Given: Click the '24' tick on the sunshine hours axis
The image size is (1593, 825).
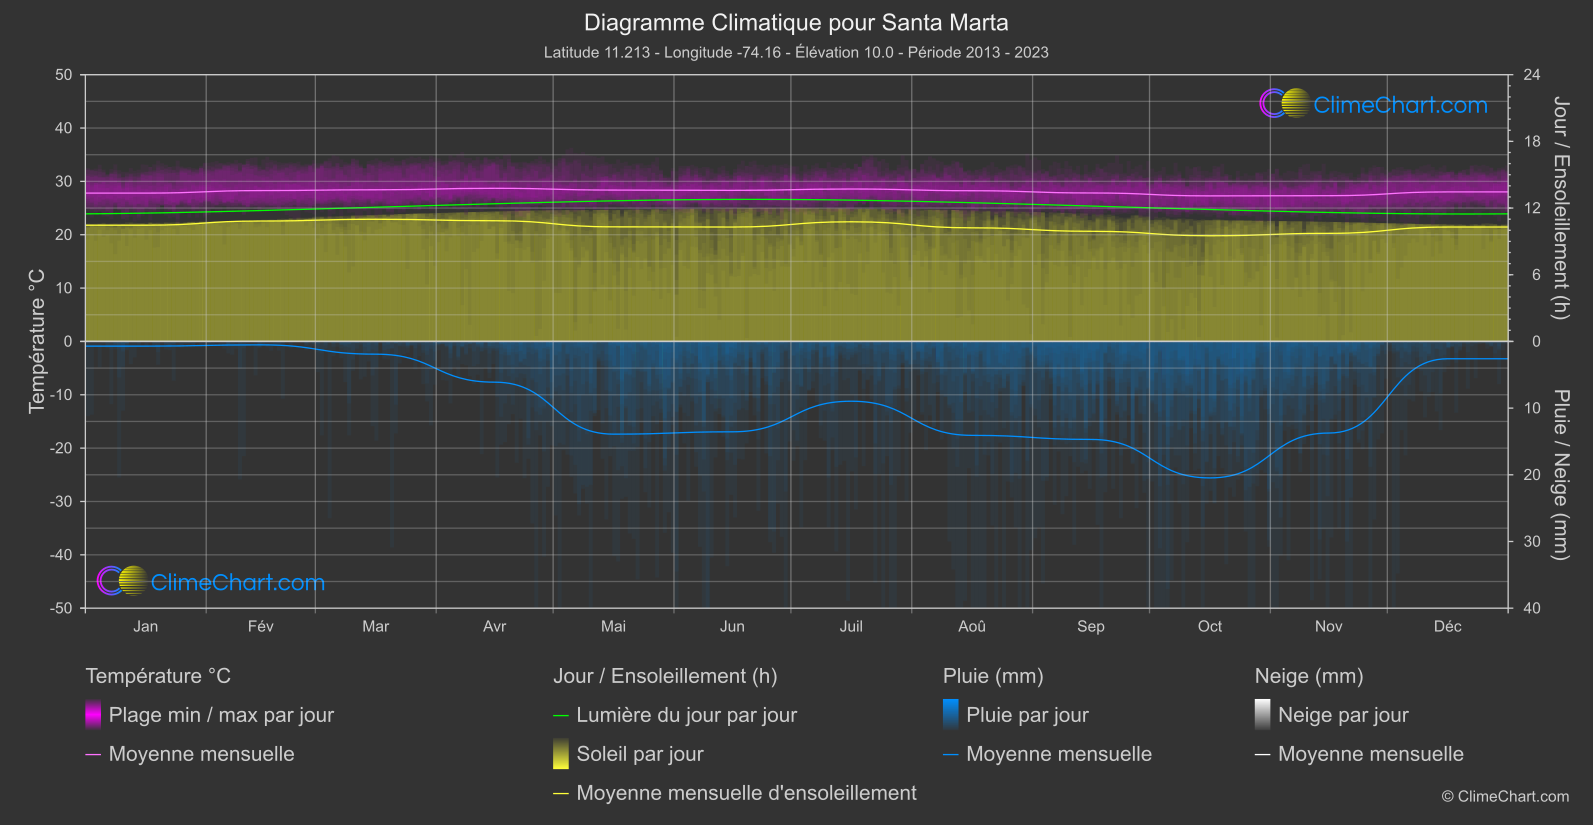Looking at the screenshot, I should (x=1532, y=75).
